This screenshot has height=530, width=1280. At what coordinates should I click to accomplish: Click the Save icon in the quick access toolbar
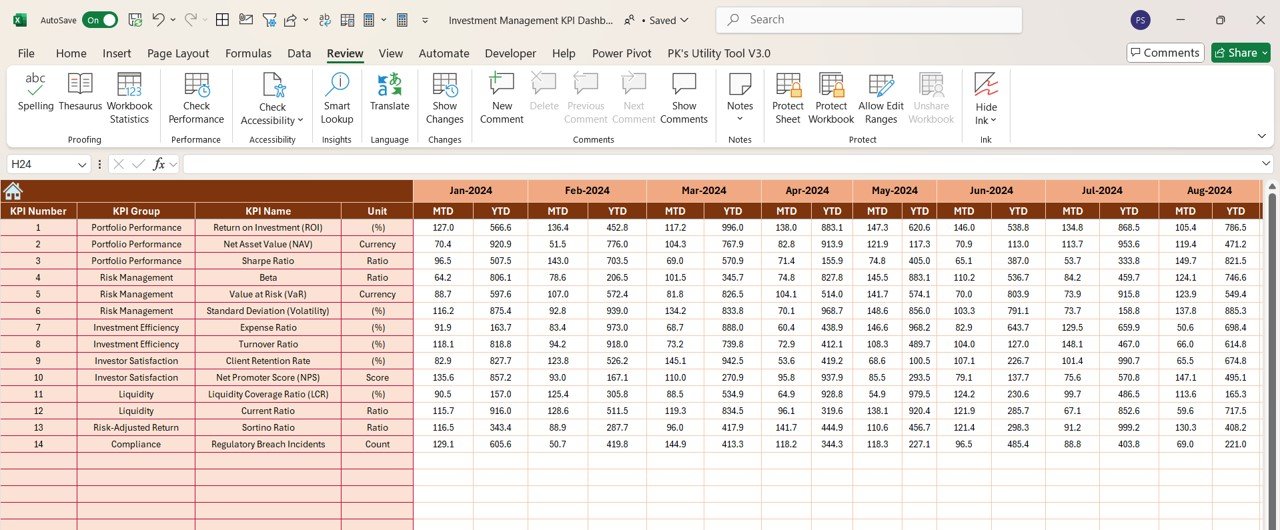click(135, 20)
